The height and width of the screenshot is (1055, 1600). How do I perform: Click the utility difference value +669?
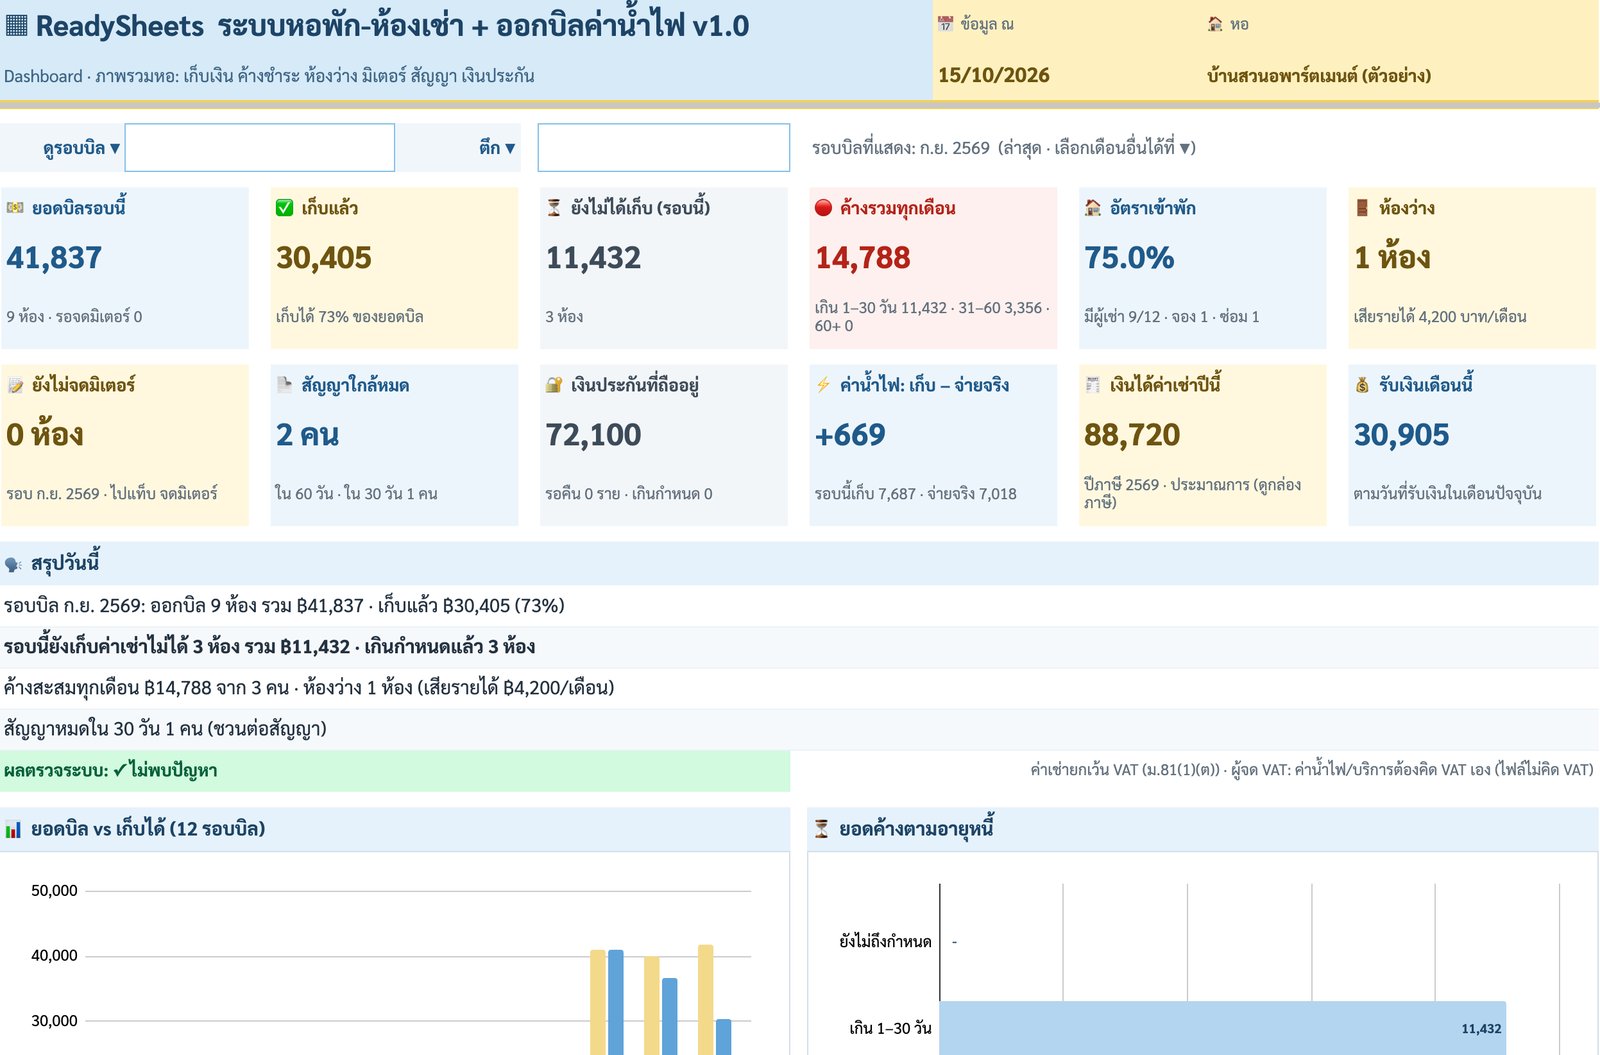(850, 435)
